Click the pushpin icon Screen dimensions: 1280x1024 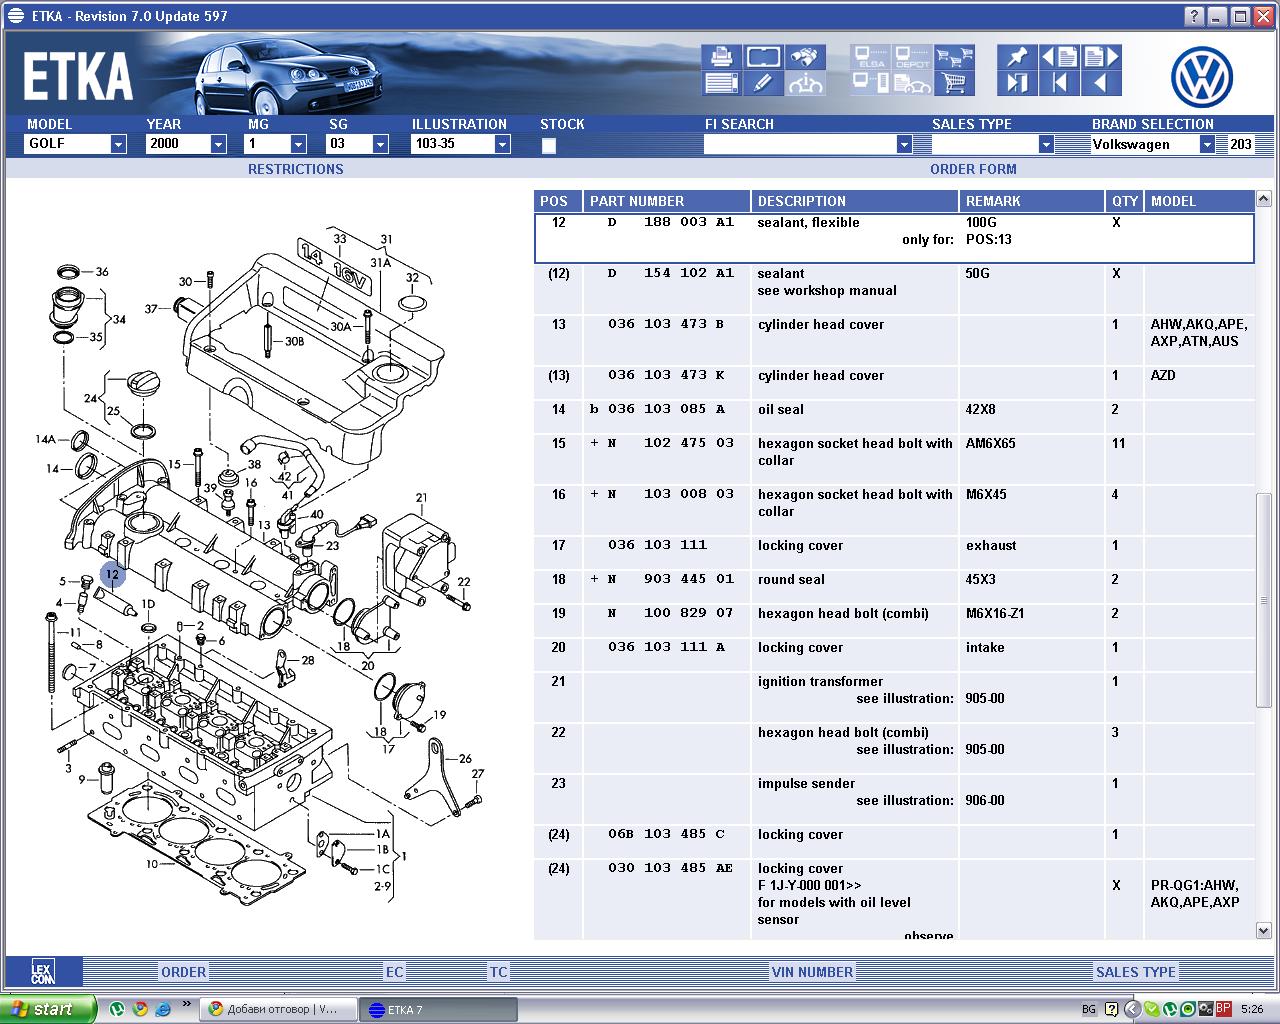point(1017,57)
